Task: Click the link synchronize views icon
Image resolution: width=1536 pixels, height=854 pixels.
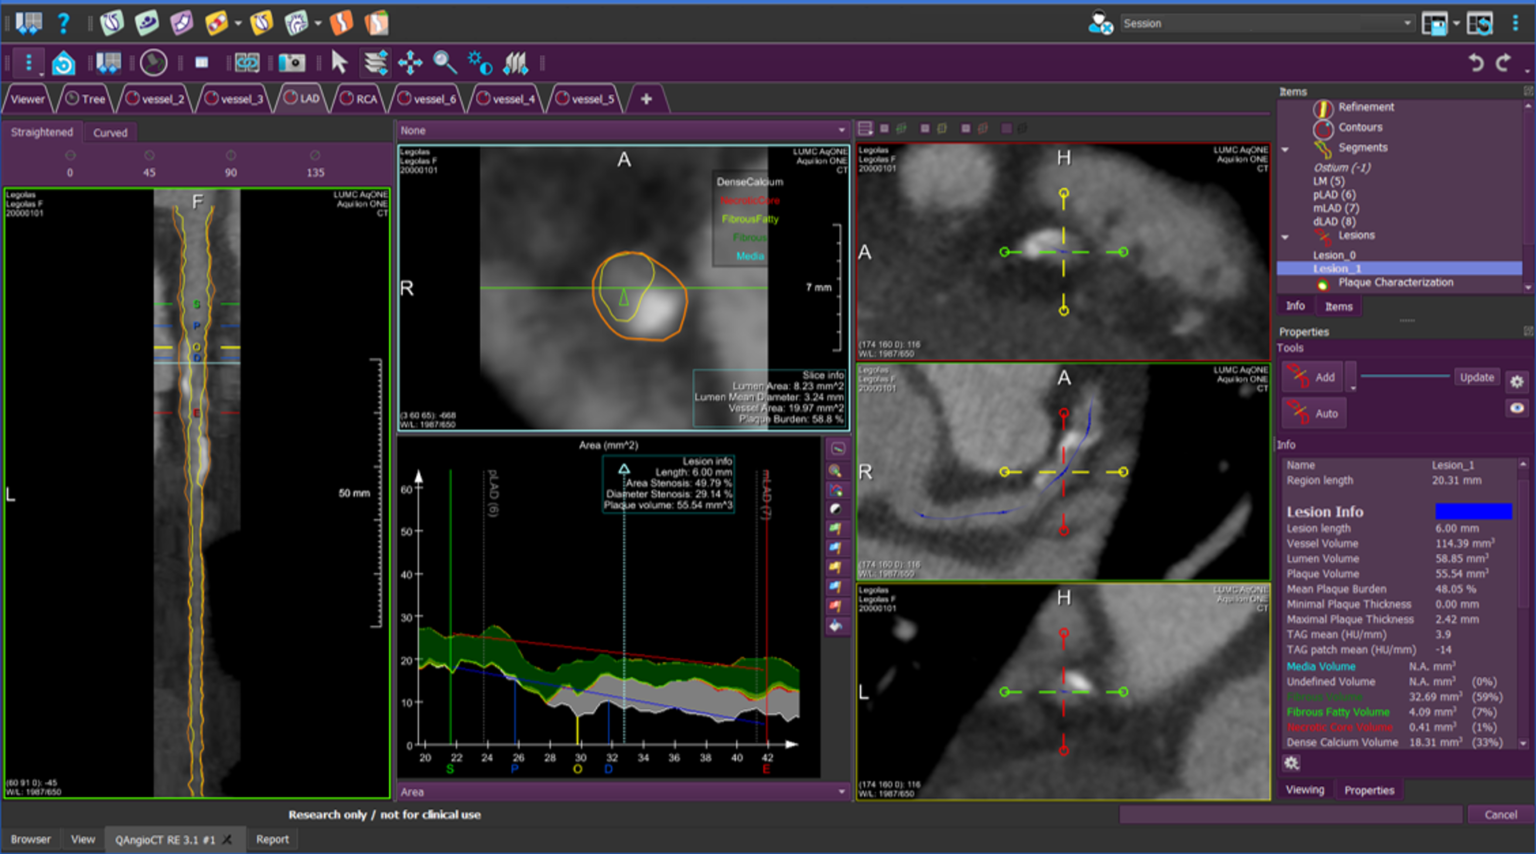Action: pos(247,63)
